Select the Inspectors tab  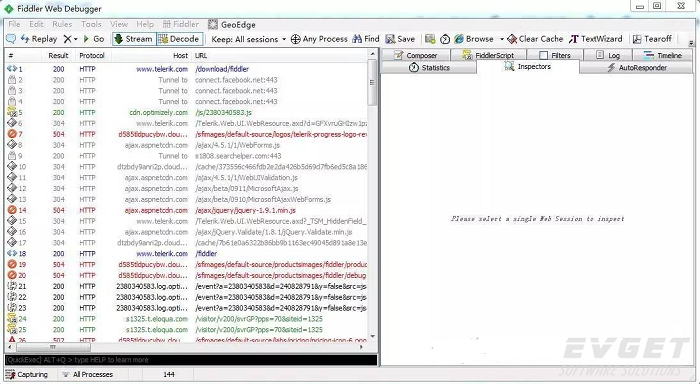[528, 67]
